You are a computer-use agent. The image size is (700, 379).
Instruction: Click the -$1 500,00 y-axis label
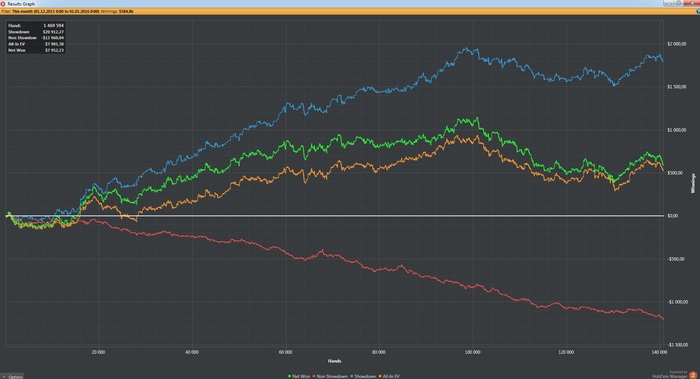[x=677, y=345]
